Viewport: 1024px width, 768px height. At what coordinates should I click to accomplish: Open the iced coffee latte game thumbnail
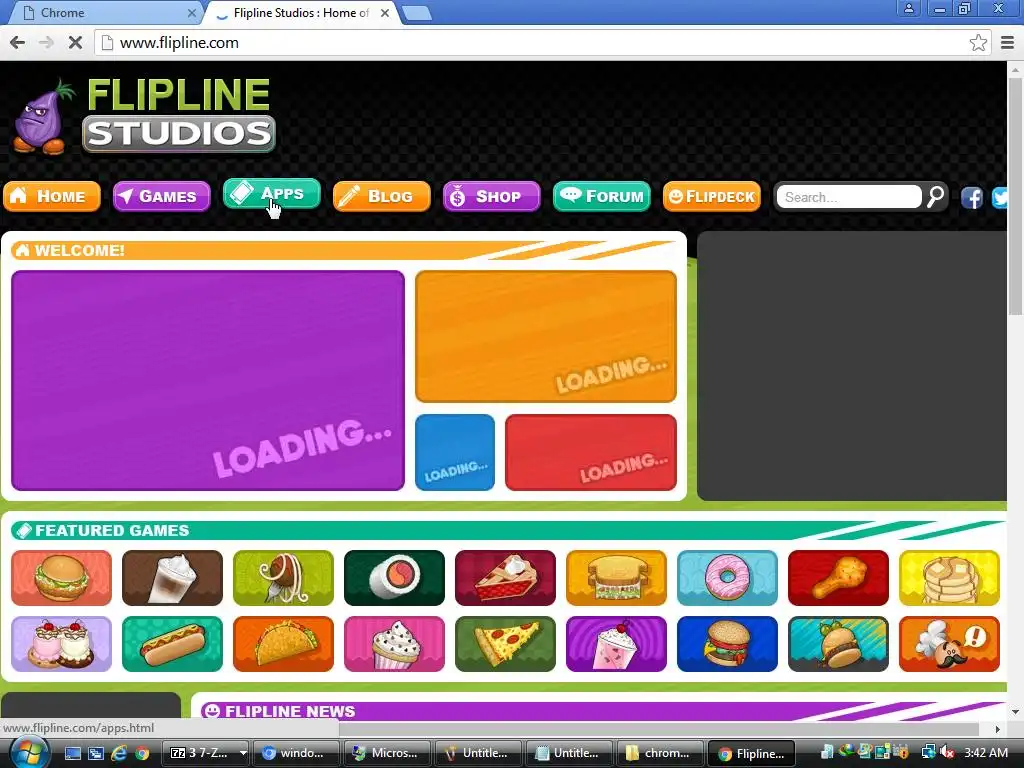click(172, 578)
